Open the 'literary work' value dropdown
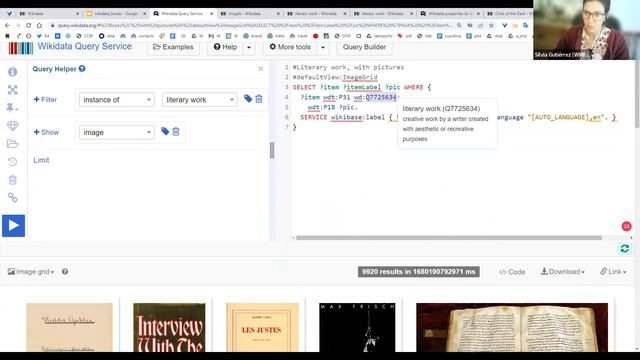640x360 pixels. click(200, 100)
